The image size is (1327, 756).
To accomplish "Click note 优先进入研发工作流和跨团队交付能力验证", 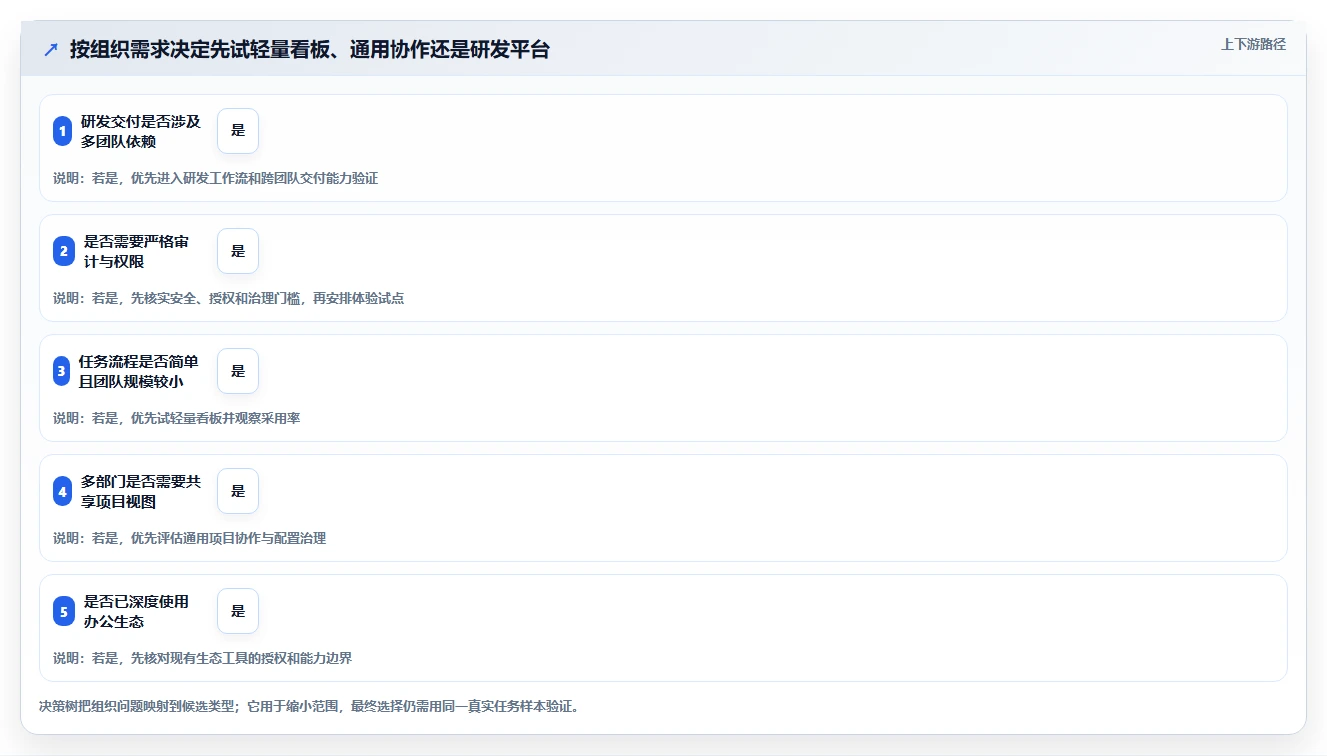I will [x=216, y=178].
